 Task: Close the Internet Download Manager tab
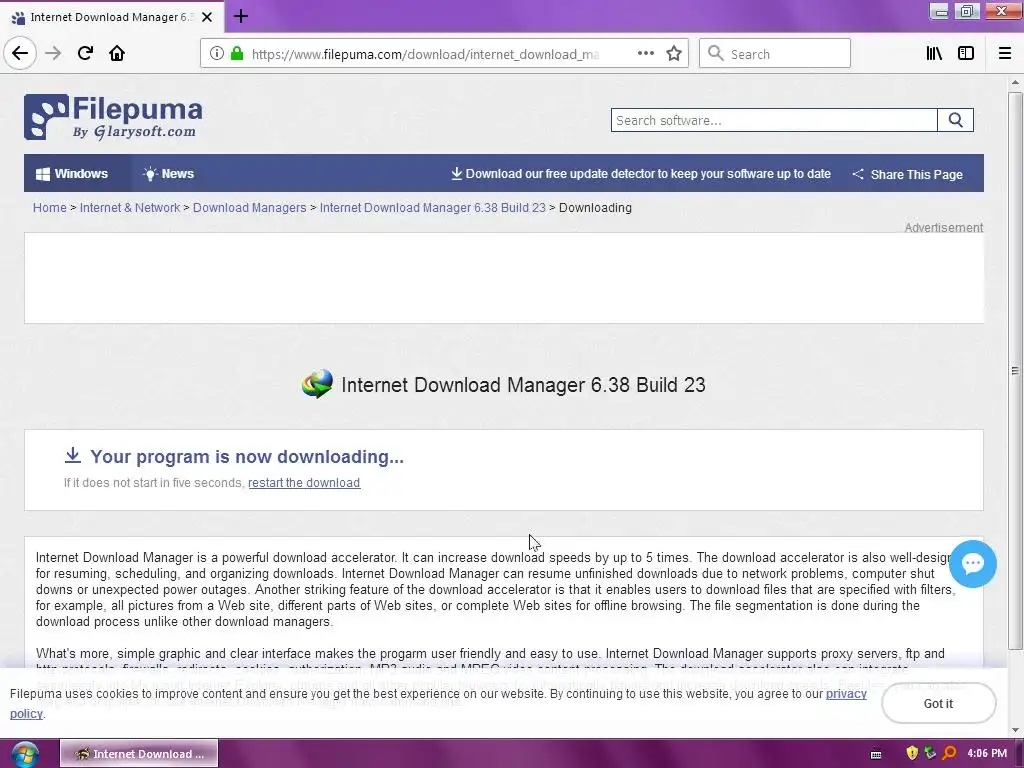[207, 17]
